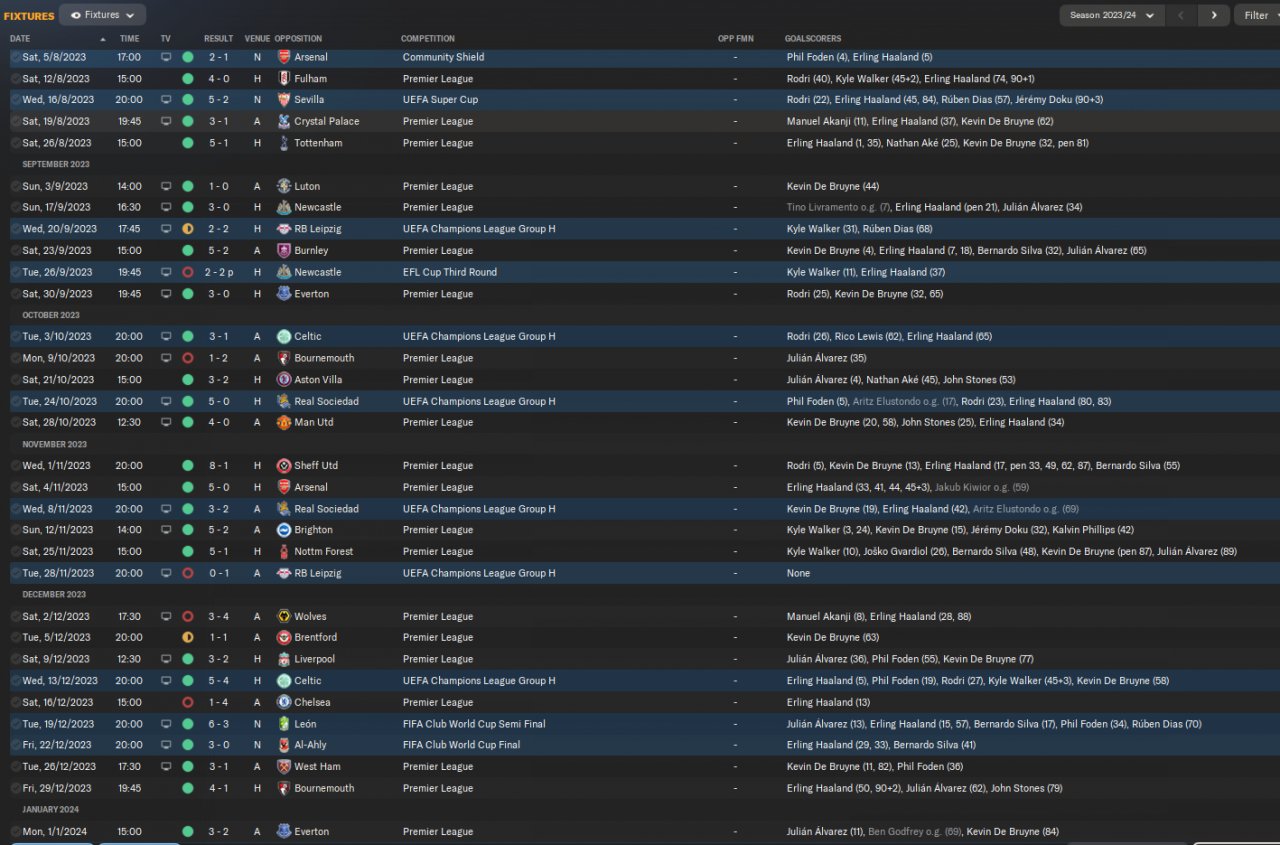The image size is (1280, 845).
Task: Click the Sevilla club badge
Action: [284, 100]
